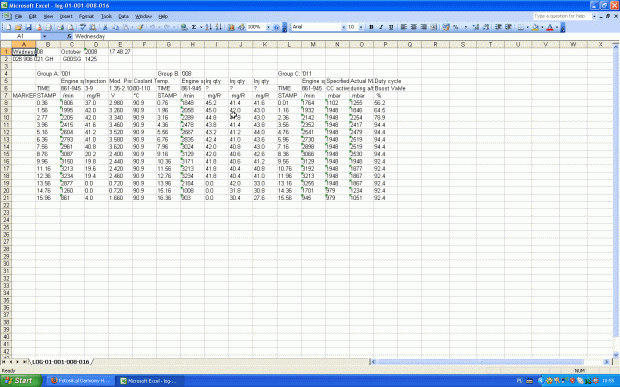The height and width of the screenshot is (387, 620).
Task: Select column header C
Action: [72, 44]
